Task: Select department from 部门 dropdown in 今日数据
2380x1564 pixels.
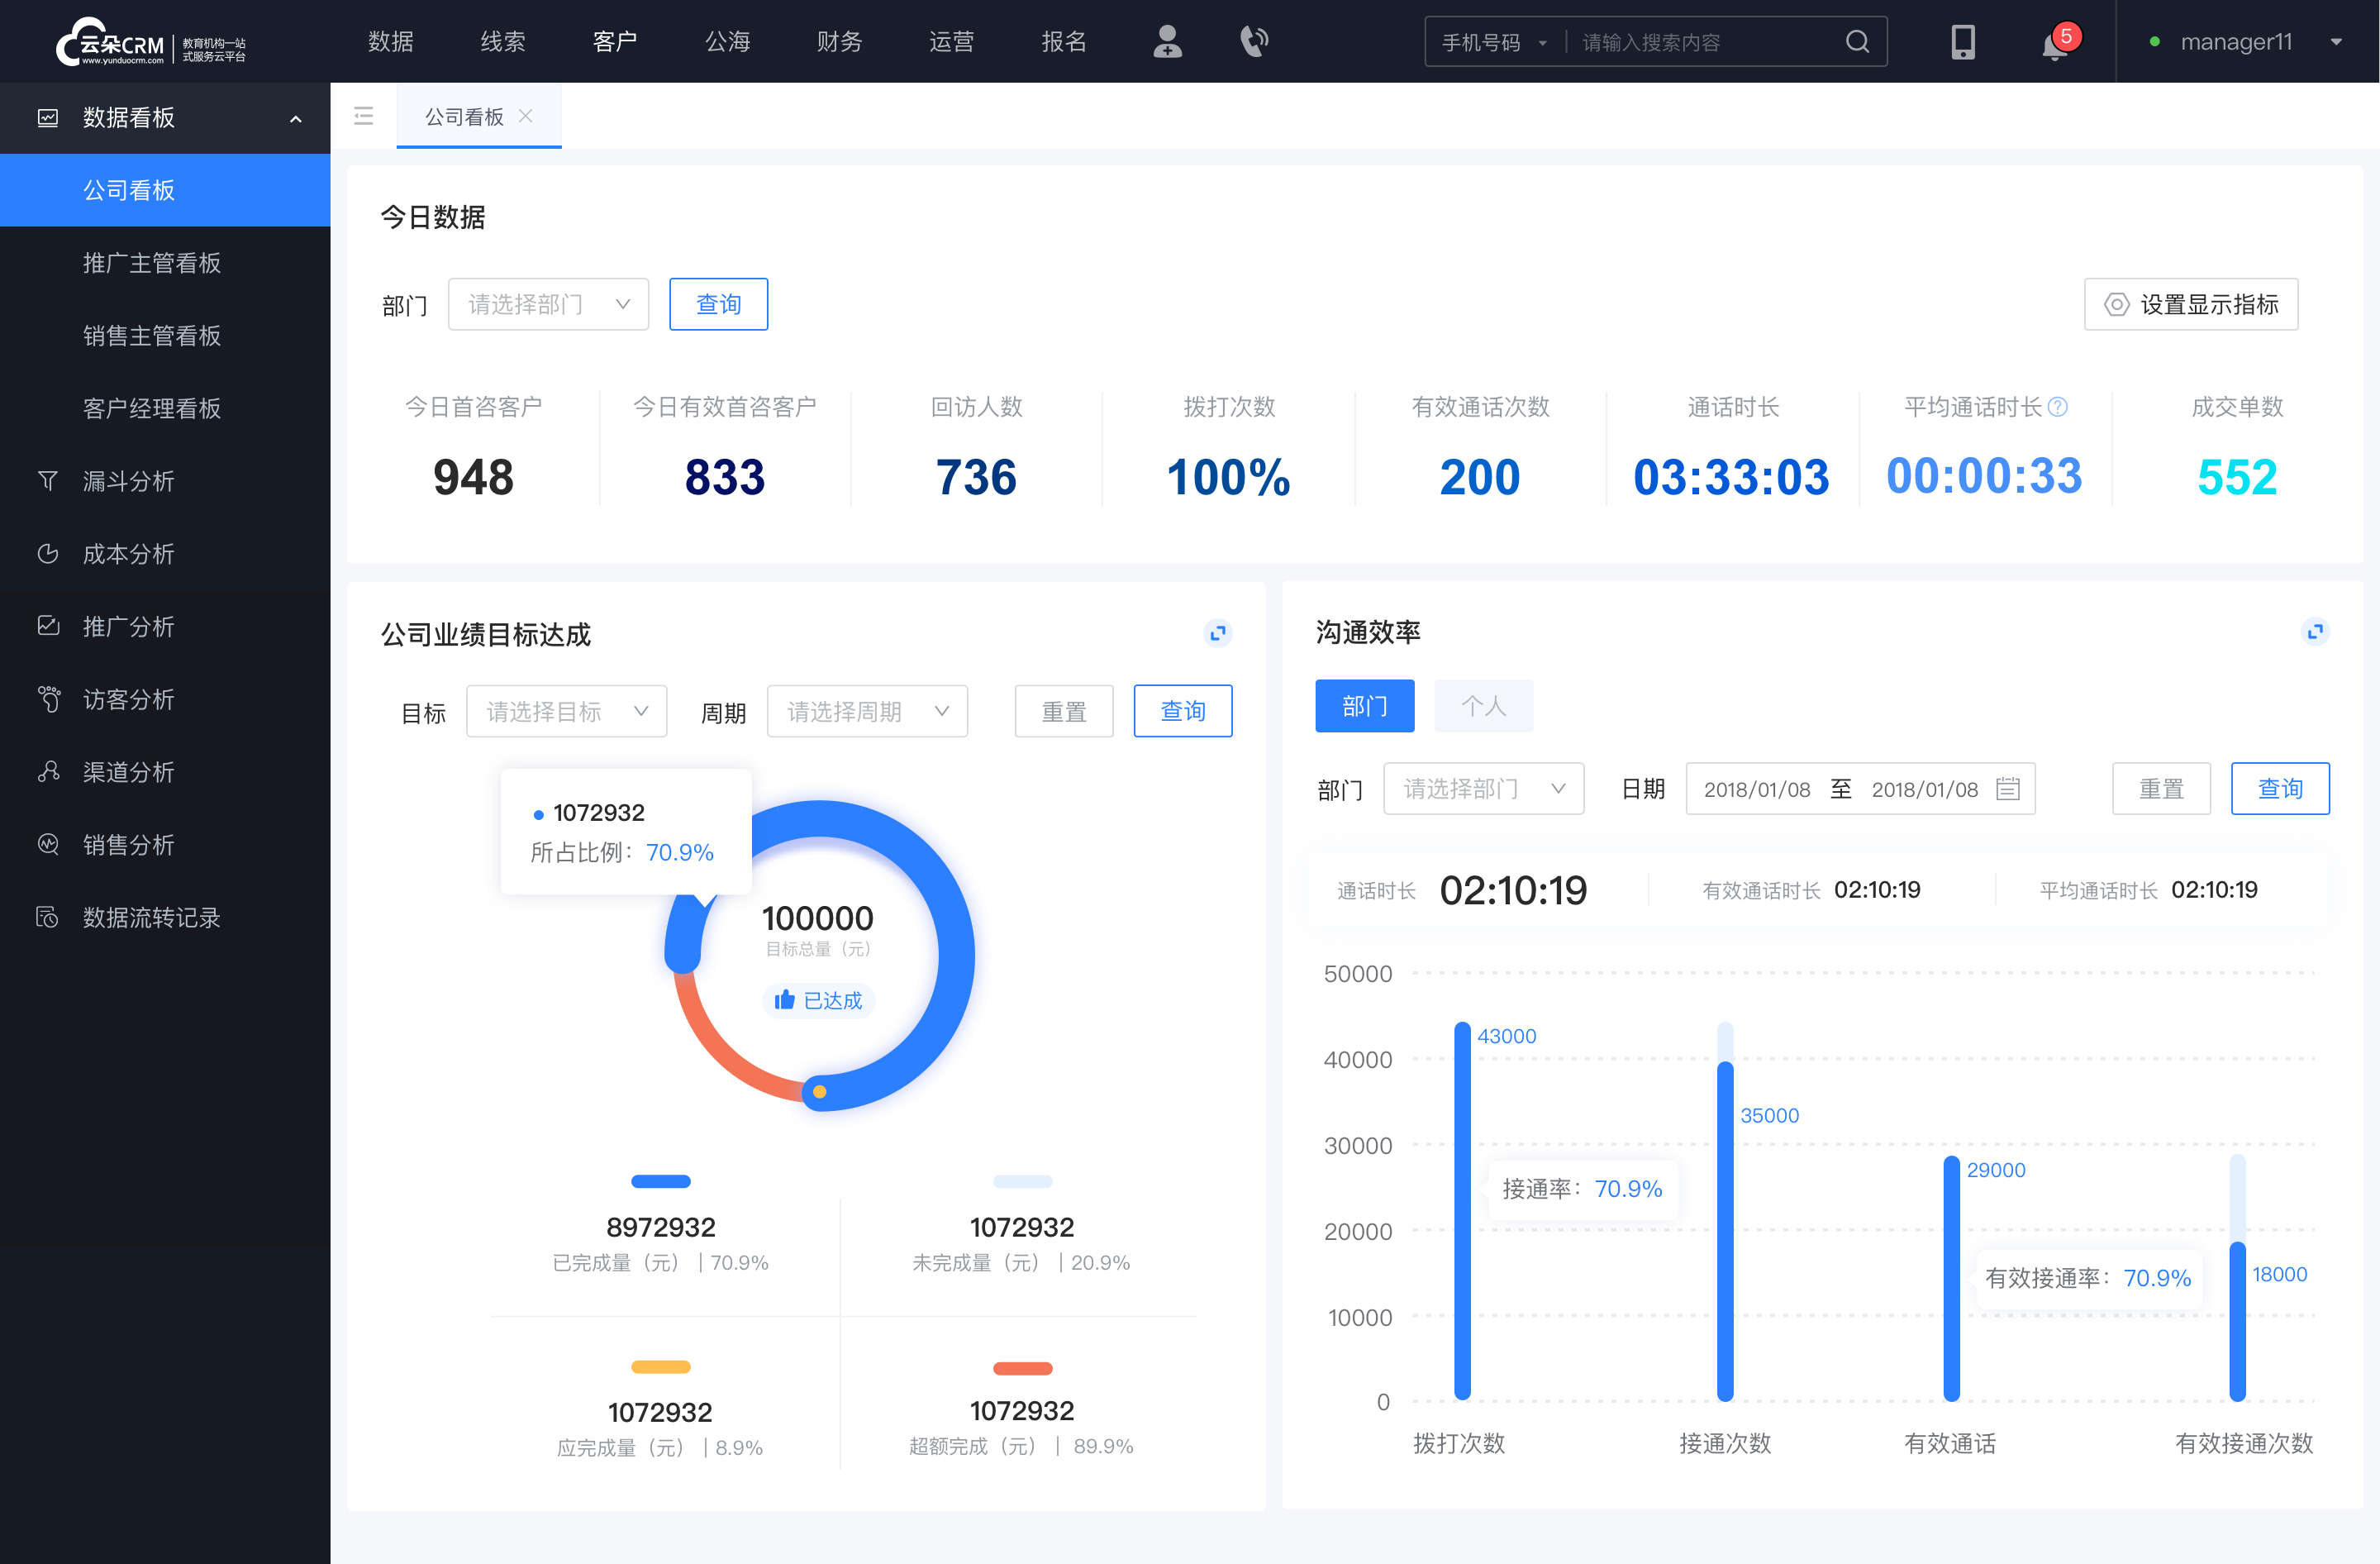Action: 545,302
